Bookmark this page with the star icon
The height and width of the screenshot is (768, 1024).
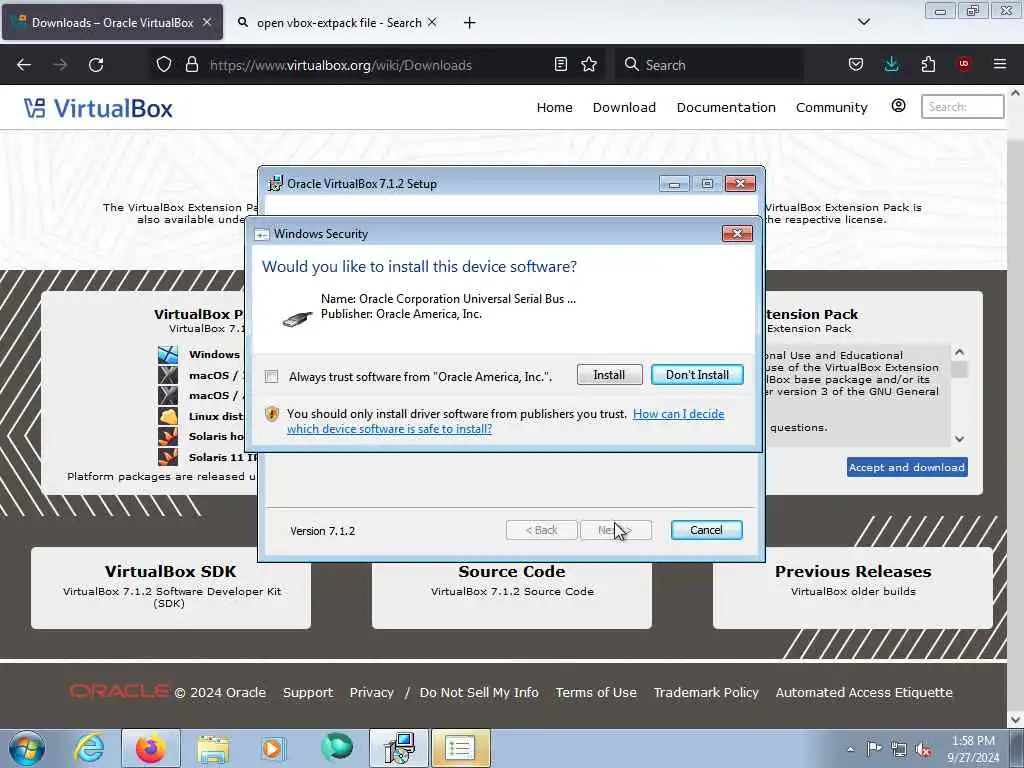589,65
